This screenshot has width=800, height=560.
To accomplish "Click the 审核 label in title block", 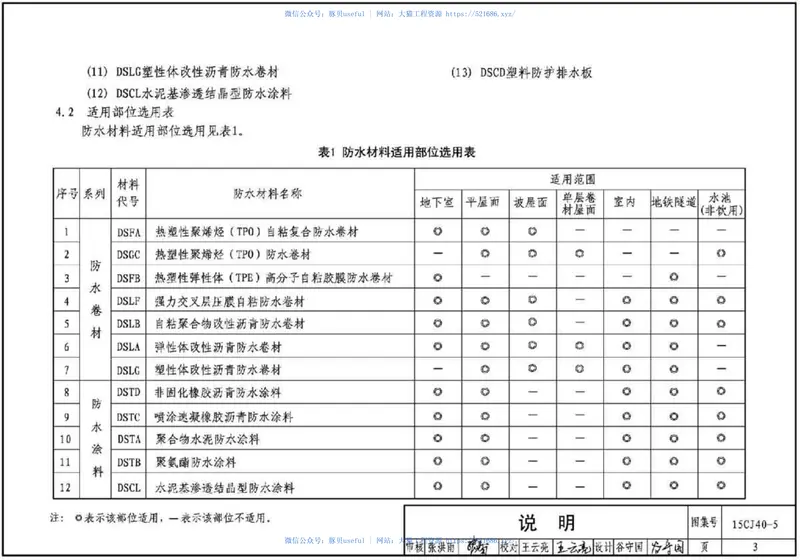I will pos(415,548).
